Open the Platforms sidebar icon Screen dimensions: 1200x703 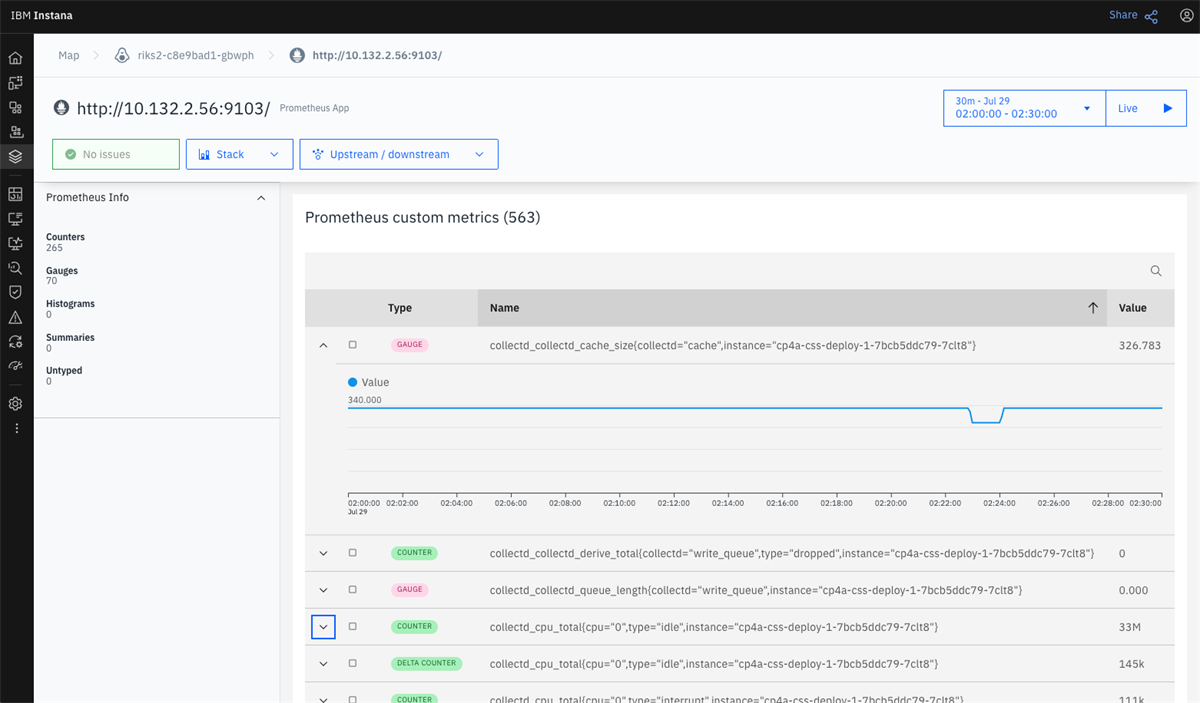[15, 132]
